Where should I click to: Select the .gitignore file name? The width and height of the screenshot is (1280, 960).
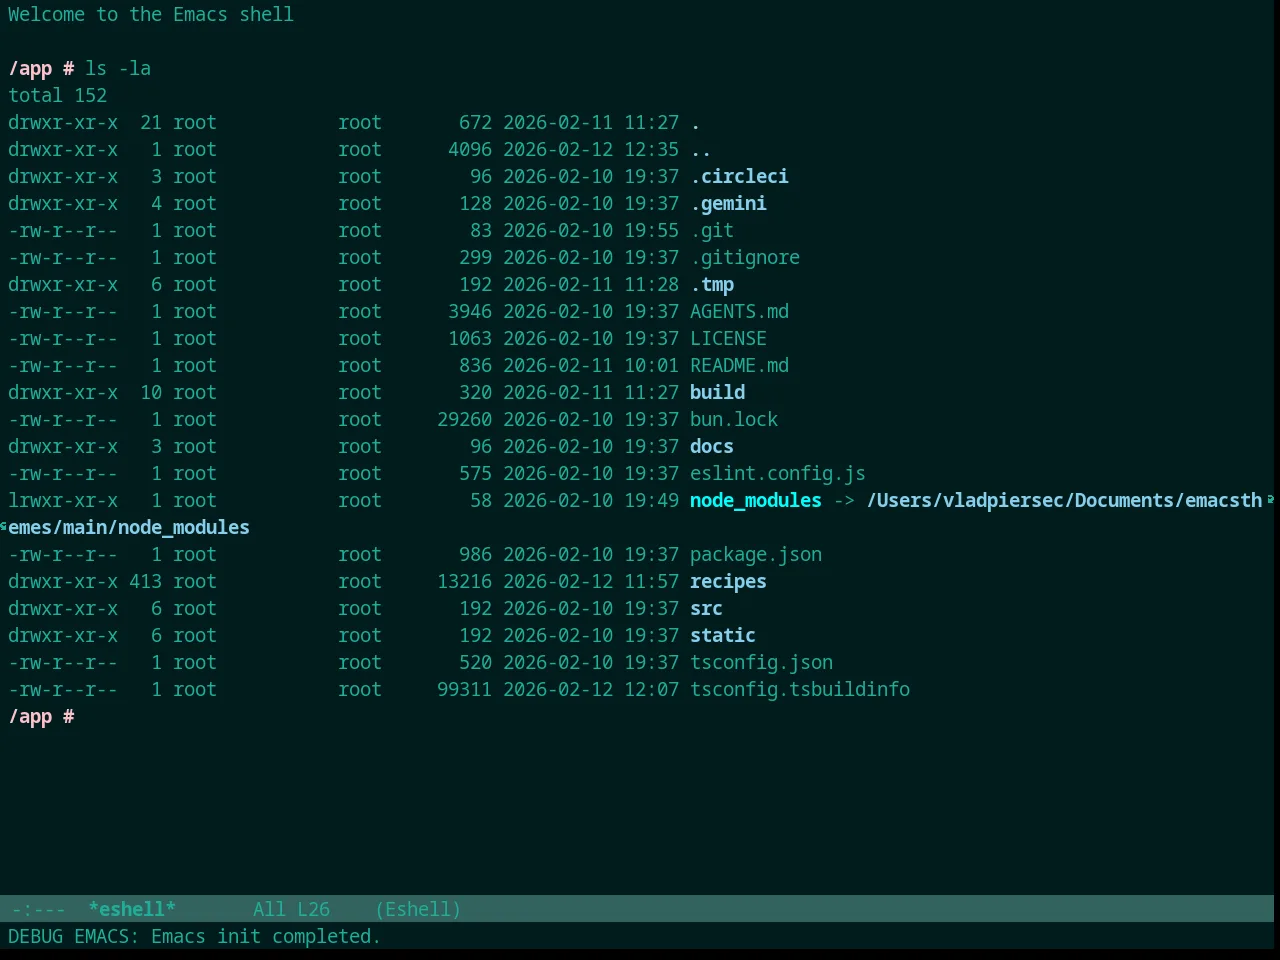[x=745, y=257]
